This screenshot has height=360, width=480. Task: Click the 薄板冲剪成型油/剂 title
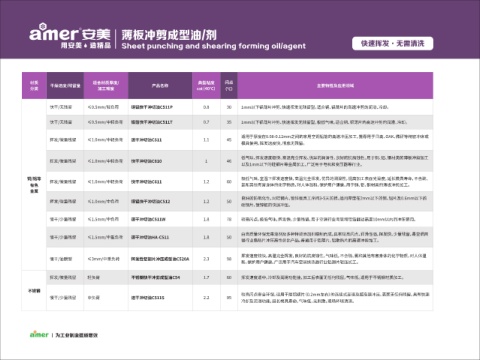pyautogui.click(x=169, y=35)
